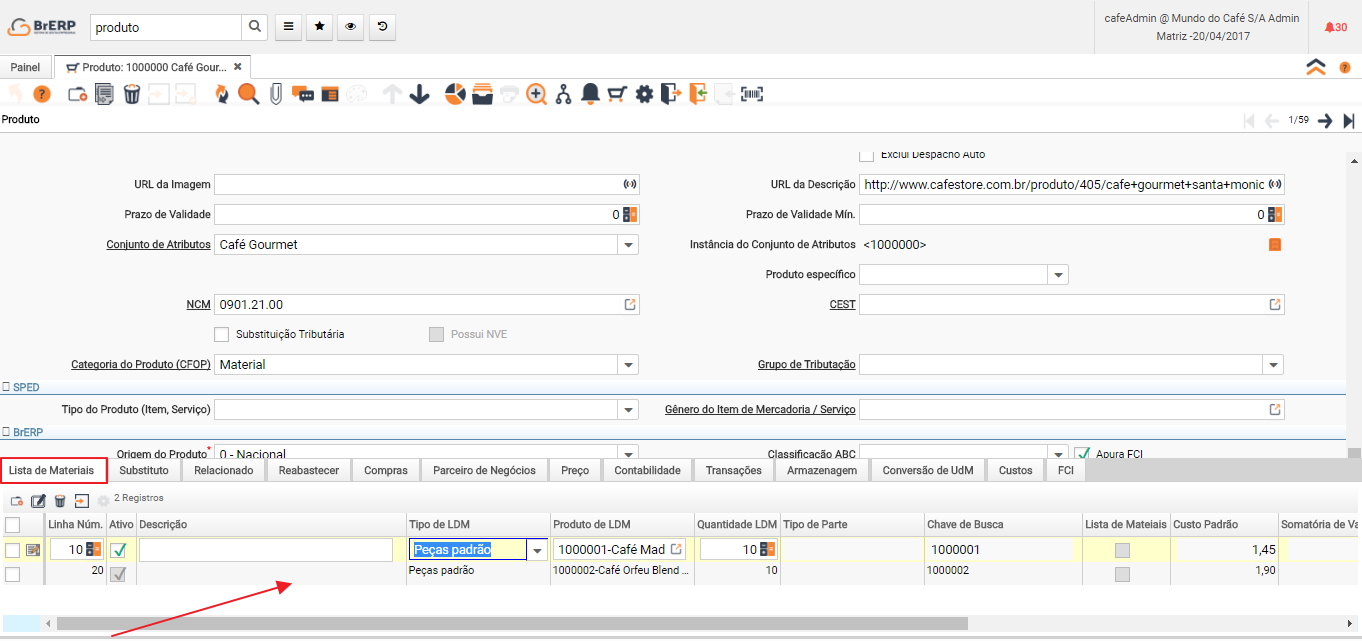Go to next record with right arrow
Viewport: 1362px width, 641px height.
point(1325,120)
